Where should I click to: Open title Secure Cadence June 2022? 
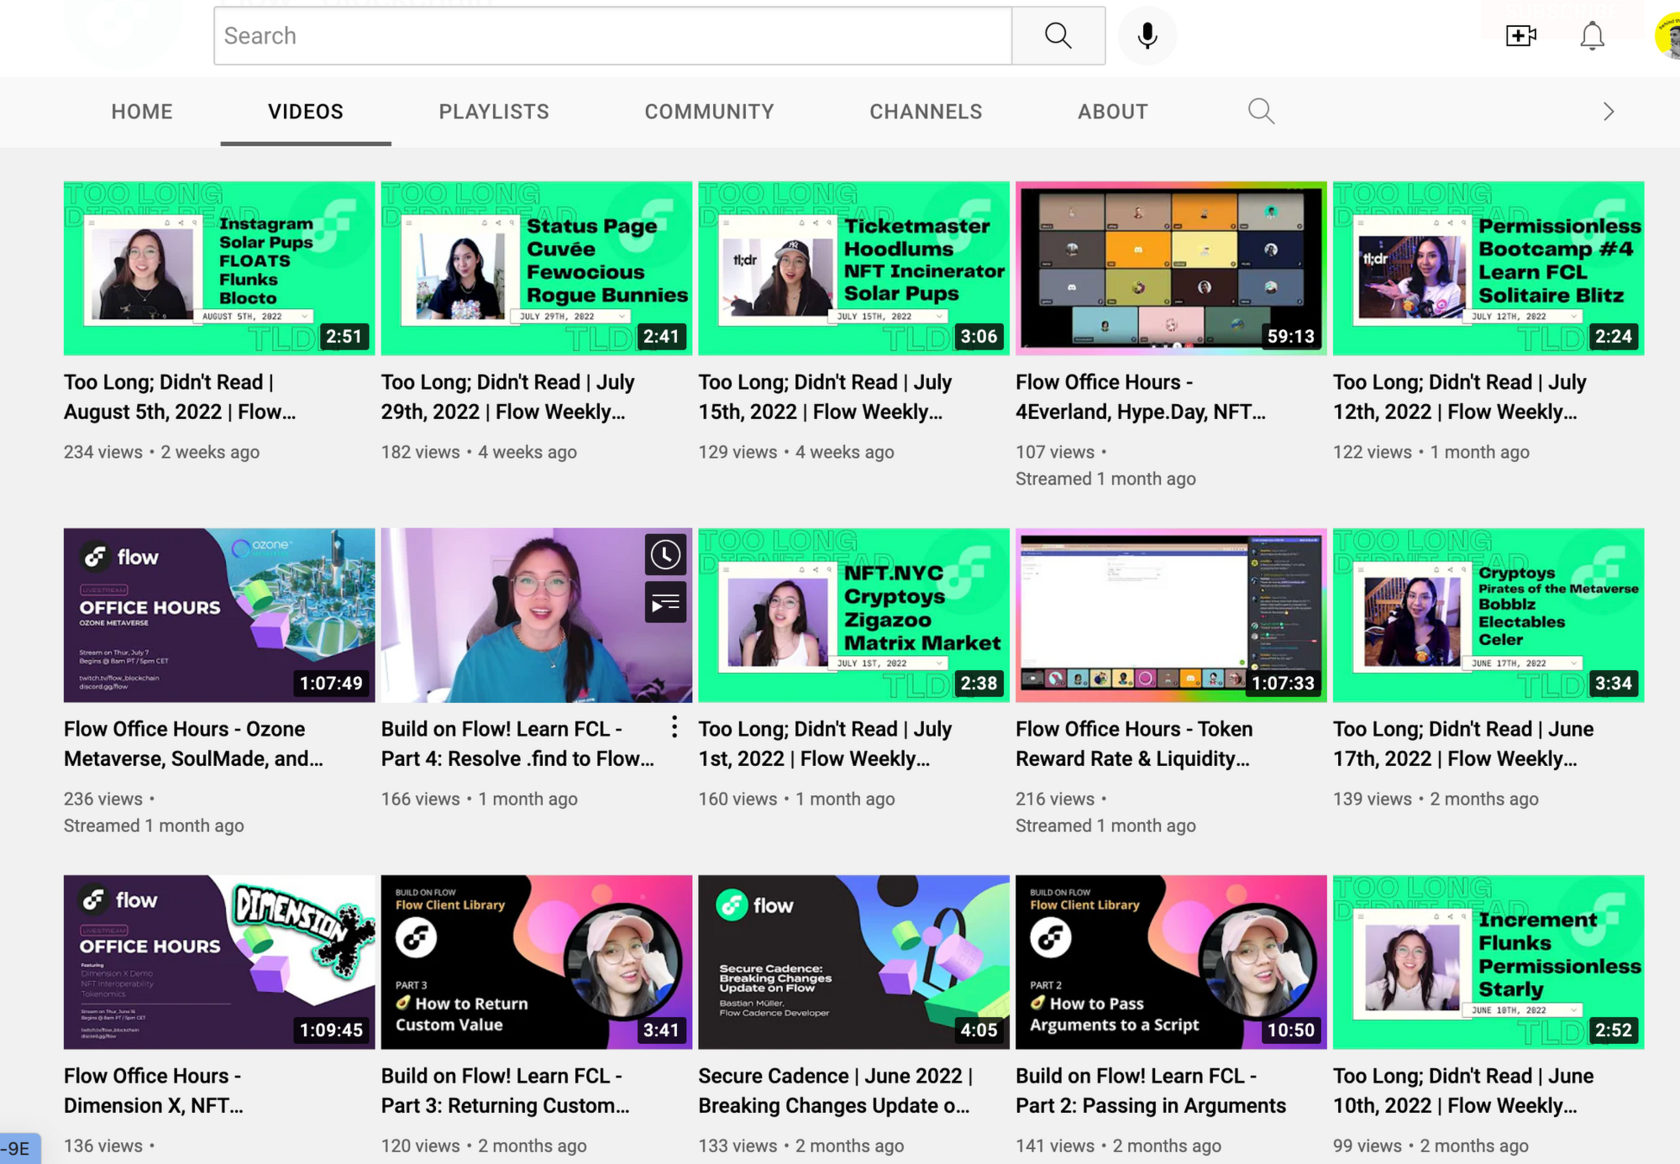(x=836, y=1091)
